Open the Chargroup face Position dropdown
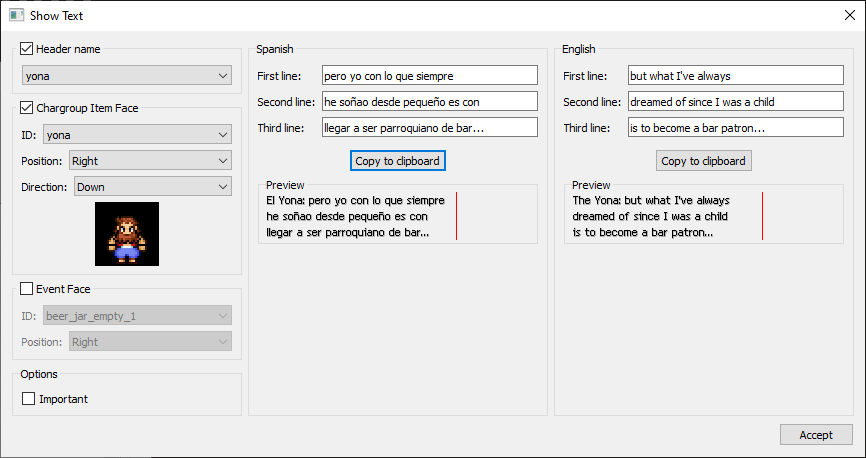Screen dimensions: 866x458 tap(149, 161)
